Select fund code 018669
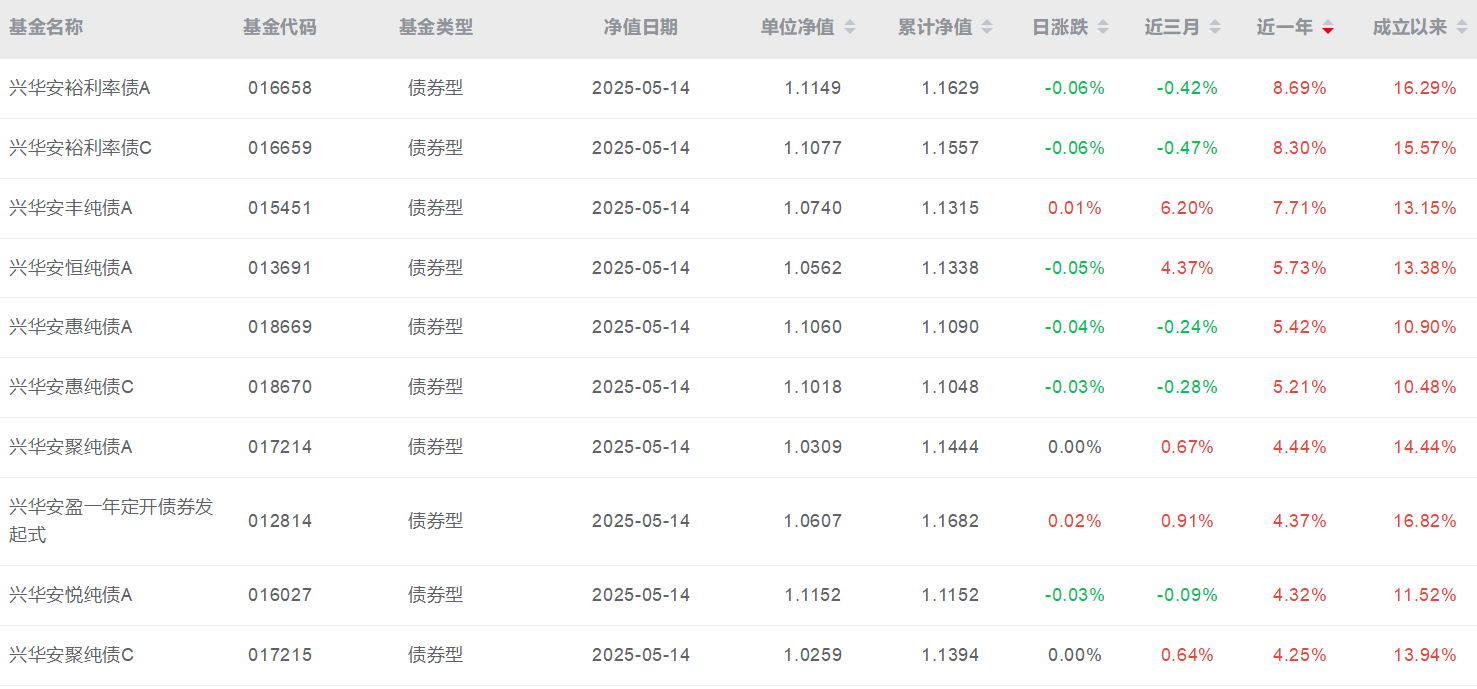Viewport: 1477px width, 689px height. pos(280,327)
